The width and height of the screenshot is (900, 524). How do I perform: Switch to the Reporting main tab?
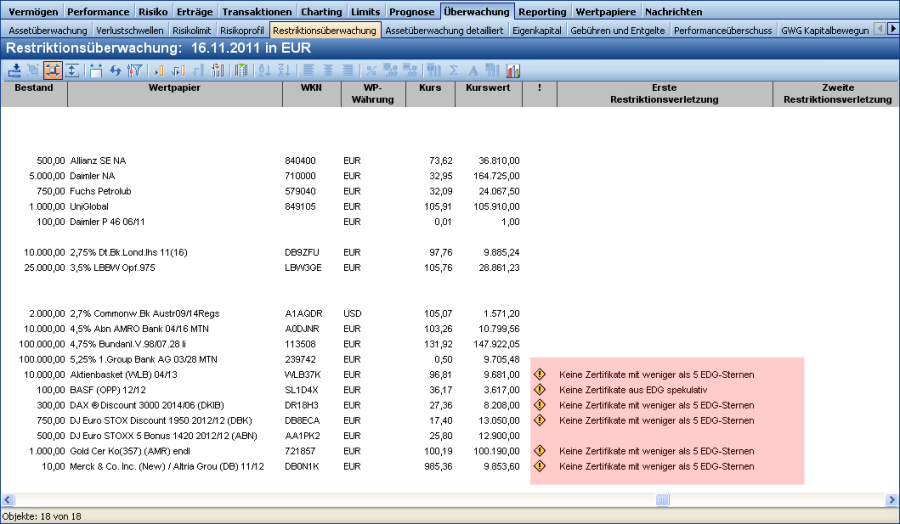543,11
